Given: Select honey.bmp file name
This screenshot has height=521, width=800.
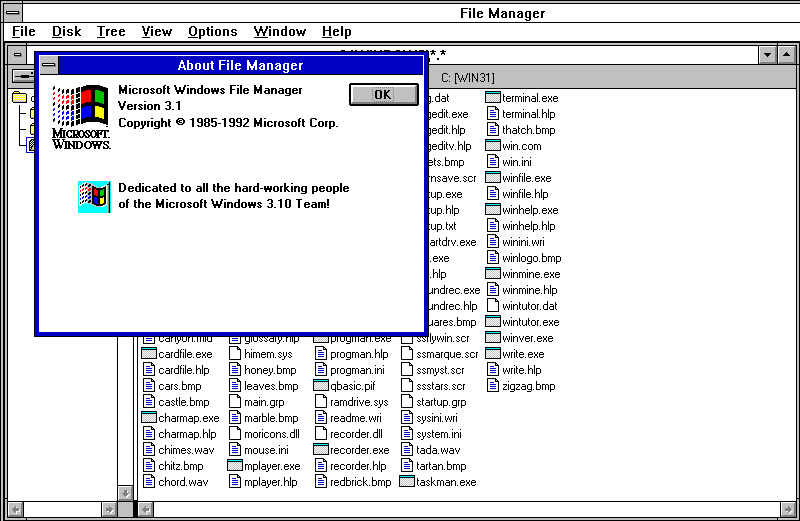Looking at the screenshot, I should pos(270,370).
